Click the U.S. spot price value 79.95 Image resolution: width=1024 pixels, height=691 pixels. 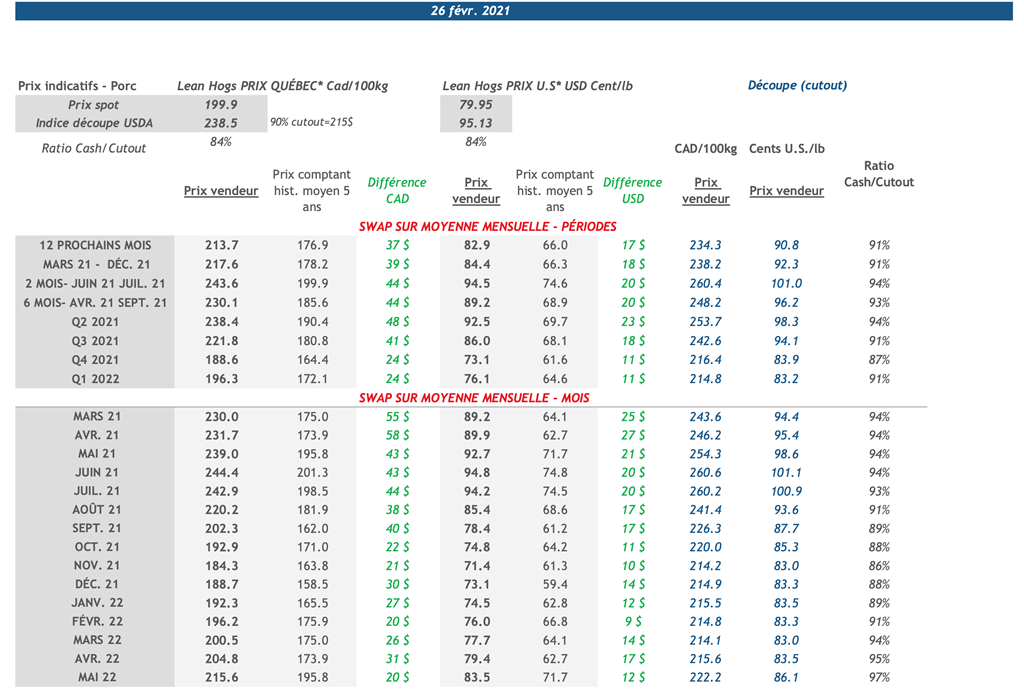click(x=475, y=105)
